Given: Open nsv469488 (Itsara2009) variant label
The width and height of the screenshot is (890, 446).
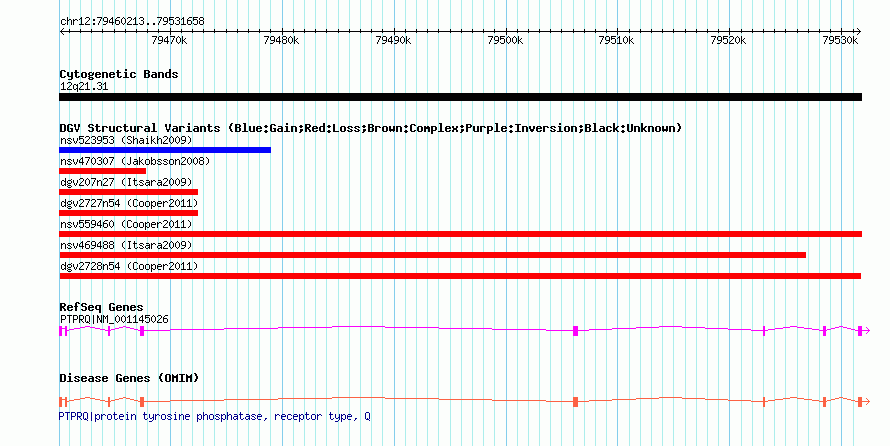Looking at the screenshot, I should [x=126, y=245].
